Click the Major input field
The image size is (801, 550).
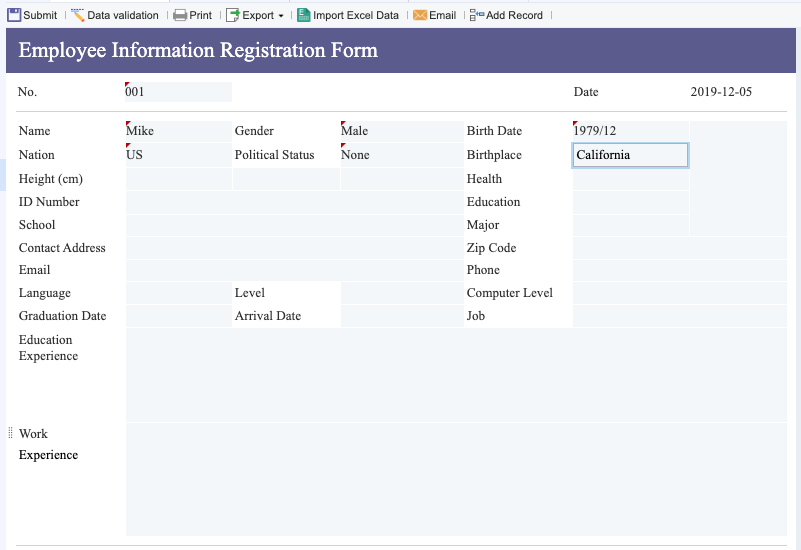pos(630,225)
